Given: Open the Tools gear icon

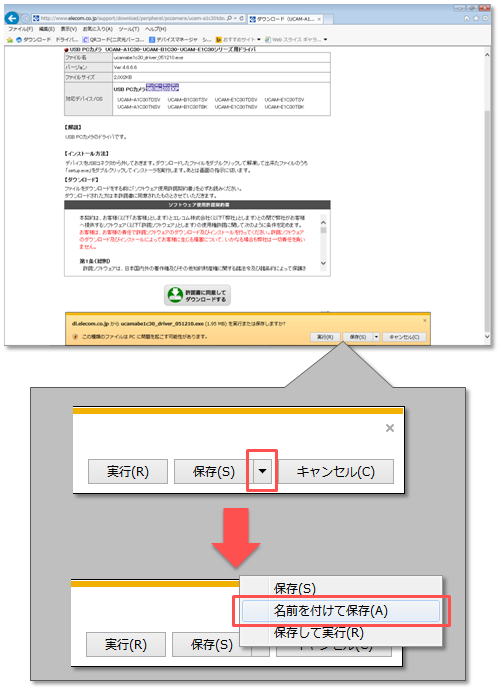Looking at the screenshot, I should pyautogui.click(x=486, y=19).
